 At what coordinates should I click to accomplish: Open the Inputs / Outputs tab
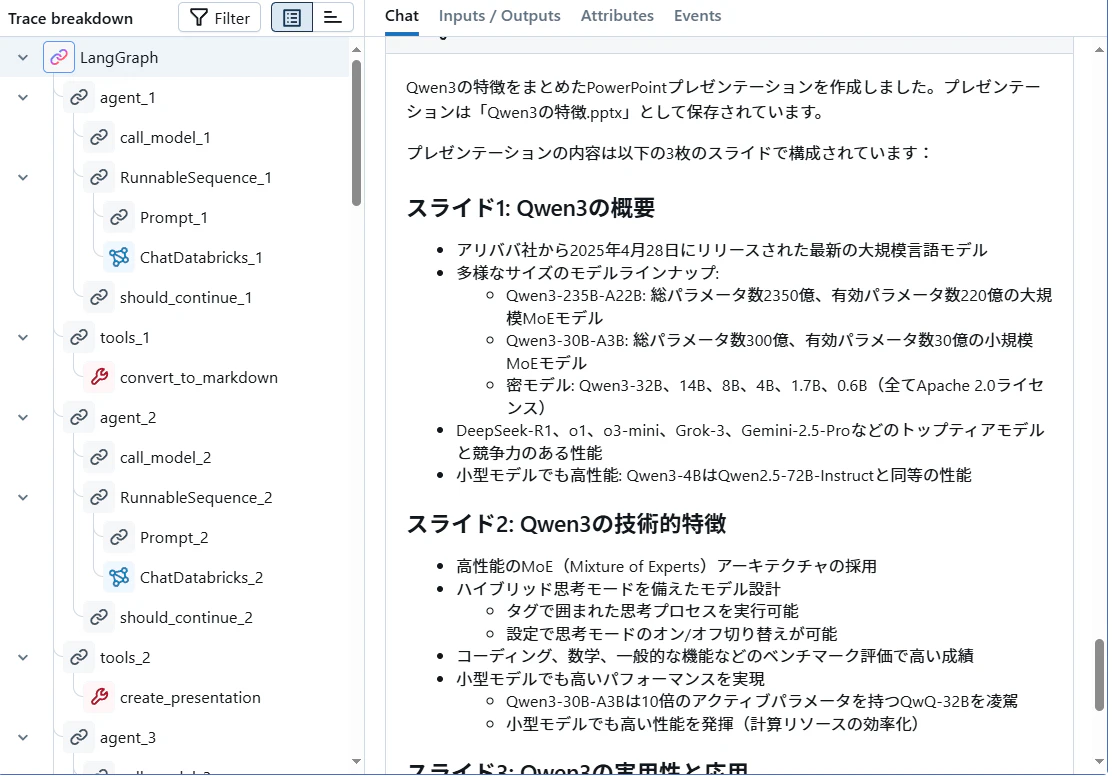(499, 16)
